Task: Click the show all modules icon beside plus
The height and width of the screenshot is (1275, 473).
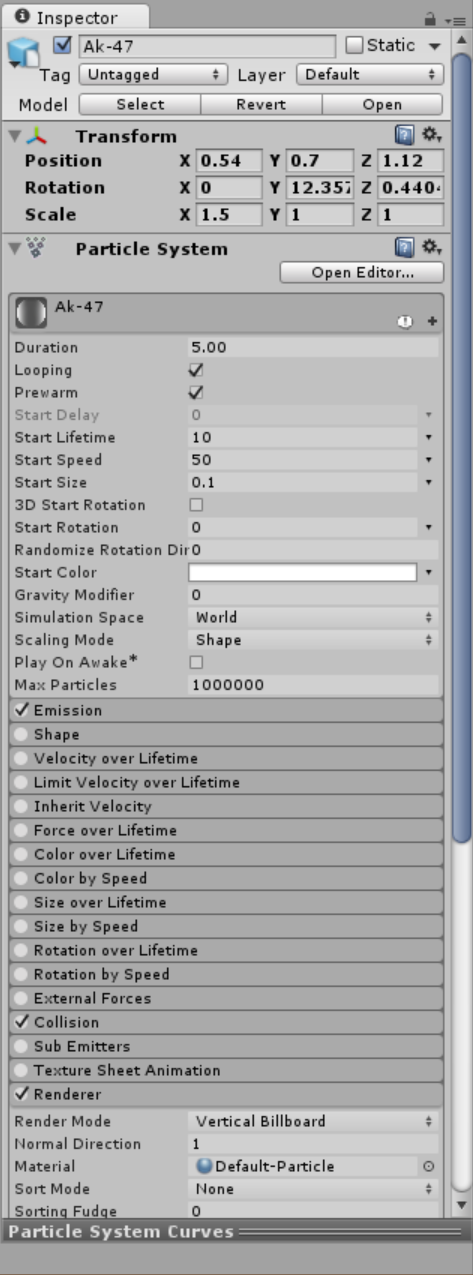Action: (405, 321)
